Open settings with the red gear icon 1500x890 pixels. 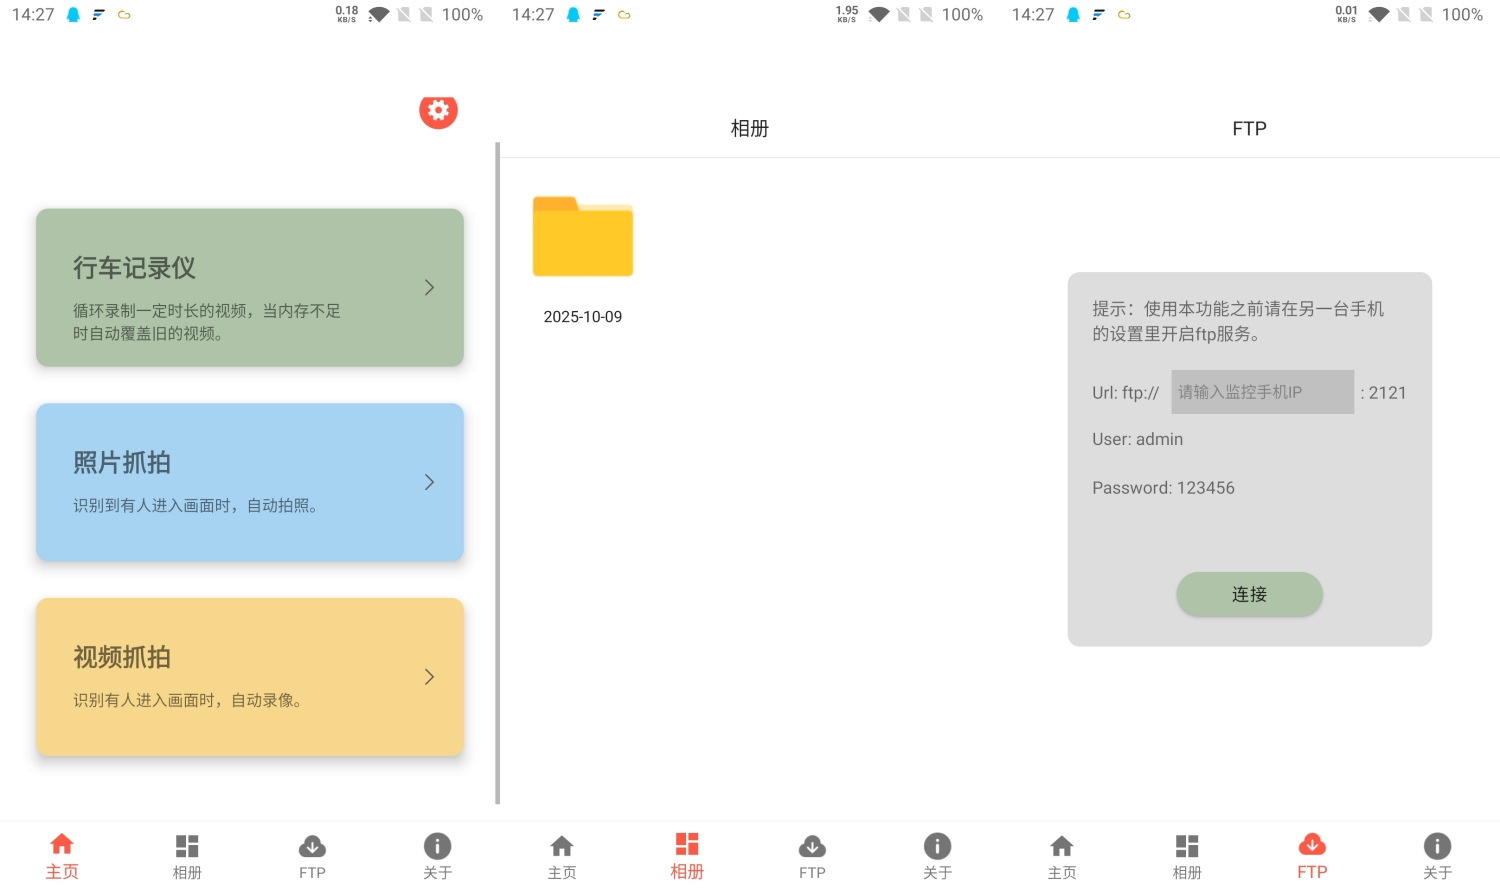pos(438,111)
